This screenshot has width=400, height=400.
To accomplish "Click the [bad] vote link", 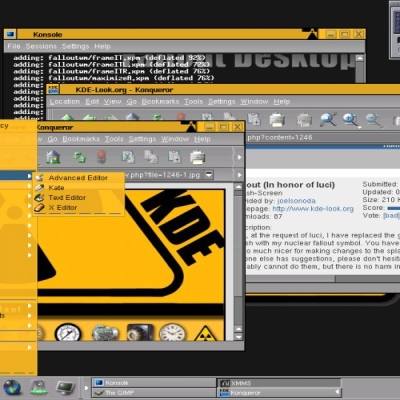I will (391, 215).
